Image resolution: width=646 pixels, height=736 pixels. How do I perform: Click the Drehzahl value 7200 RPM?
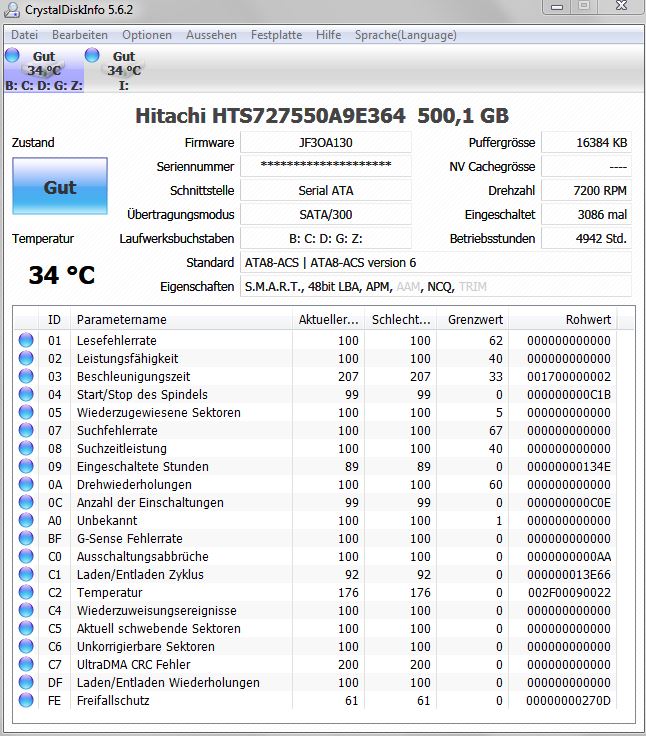(586, 191)
